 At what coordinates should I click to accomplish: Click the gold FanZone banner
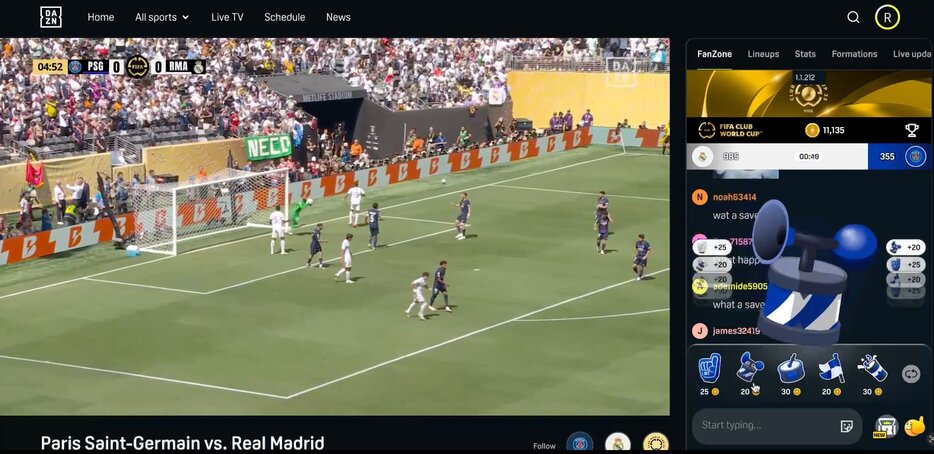(809, 94)
